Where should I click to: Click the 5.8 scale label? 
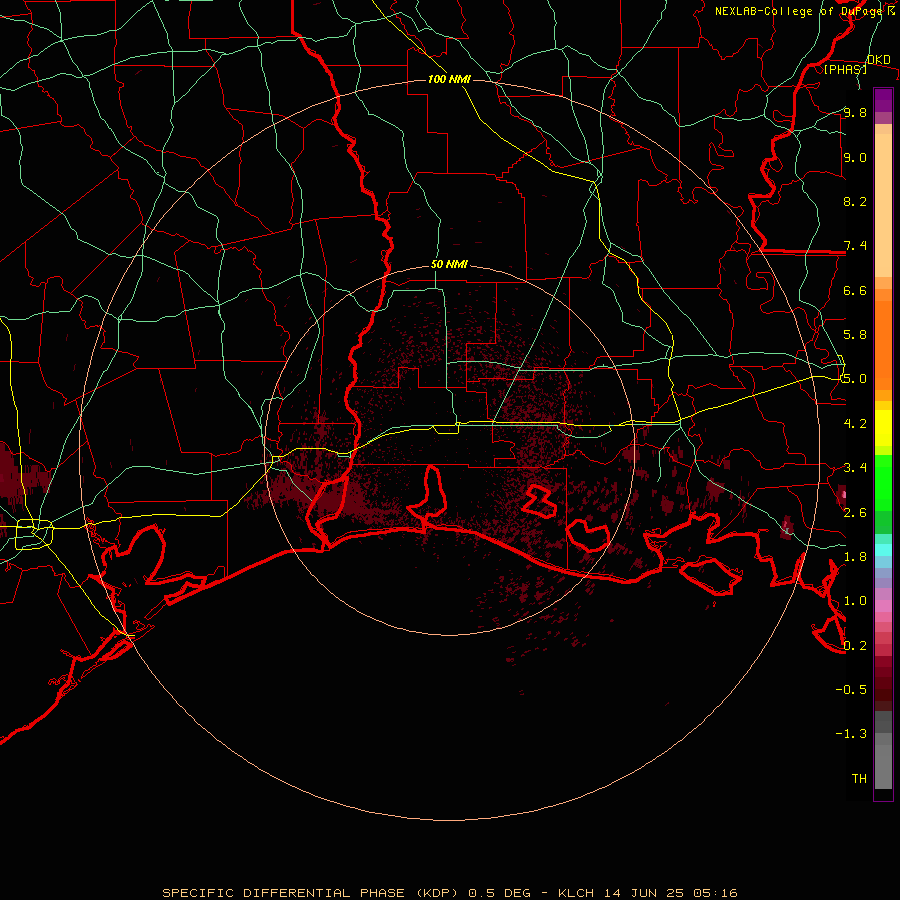tap(855, 334)
